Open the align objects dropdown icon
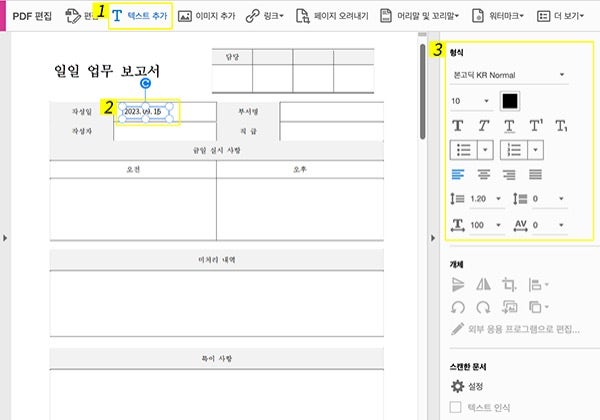The image size is (600, 420). click(538, 285)
